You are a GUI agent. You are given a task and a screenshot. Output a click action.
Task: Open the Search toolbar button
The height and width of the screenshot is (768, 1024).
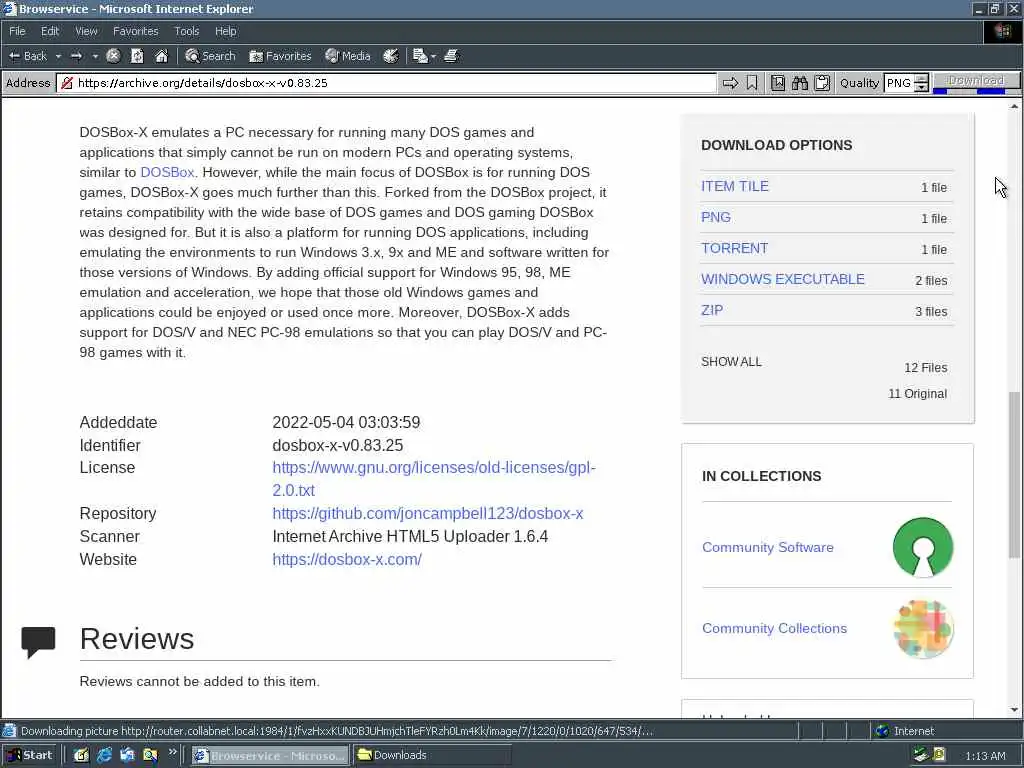[210, 56]
